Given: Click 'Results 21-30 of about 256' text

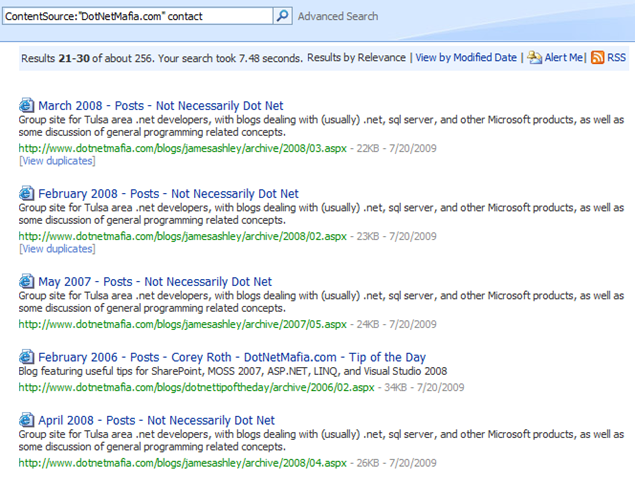Looking at the screenshot, I should [x=87, y=58].
